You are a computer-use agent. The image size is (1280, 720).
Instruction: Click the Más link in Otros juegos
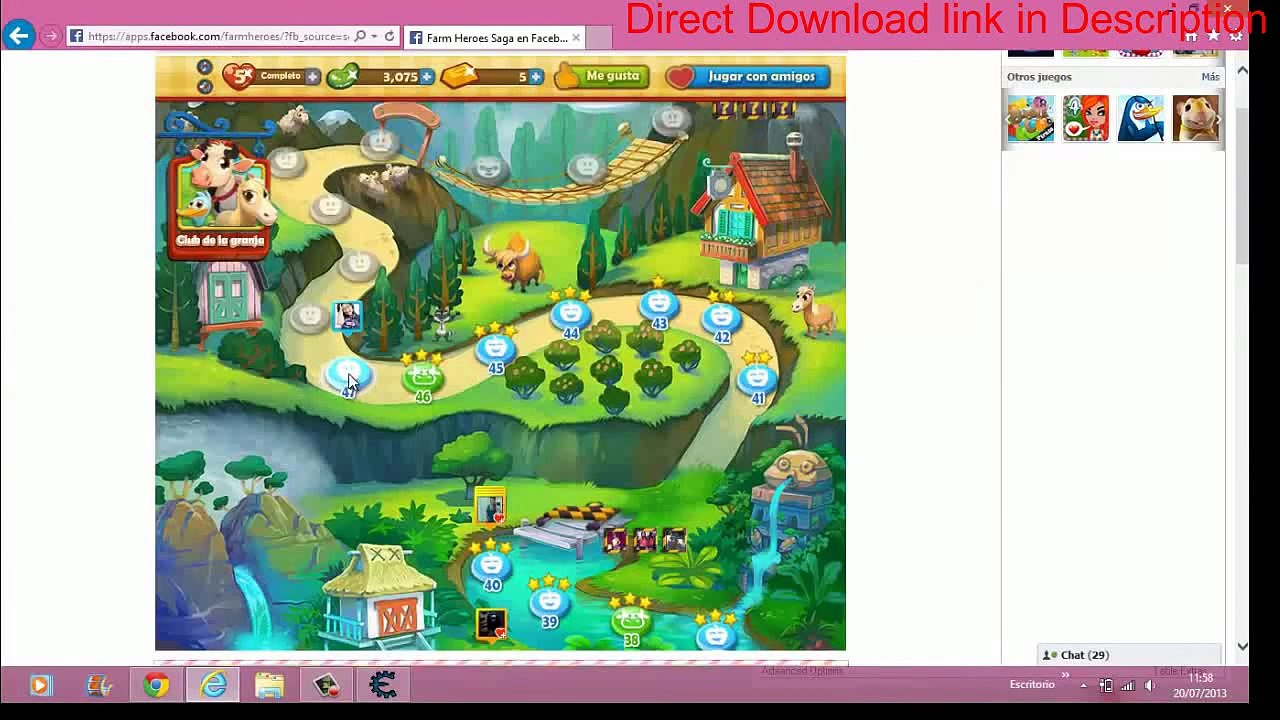(x=1210, y=77)
